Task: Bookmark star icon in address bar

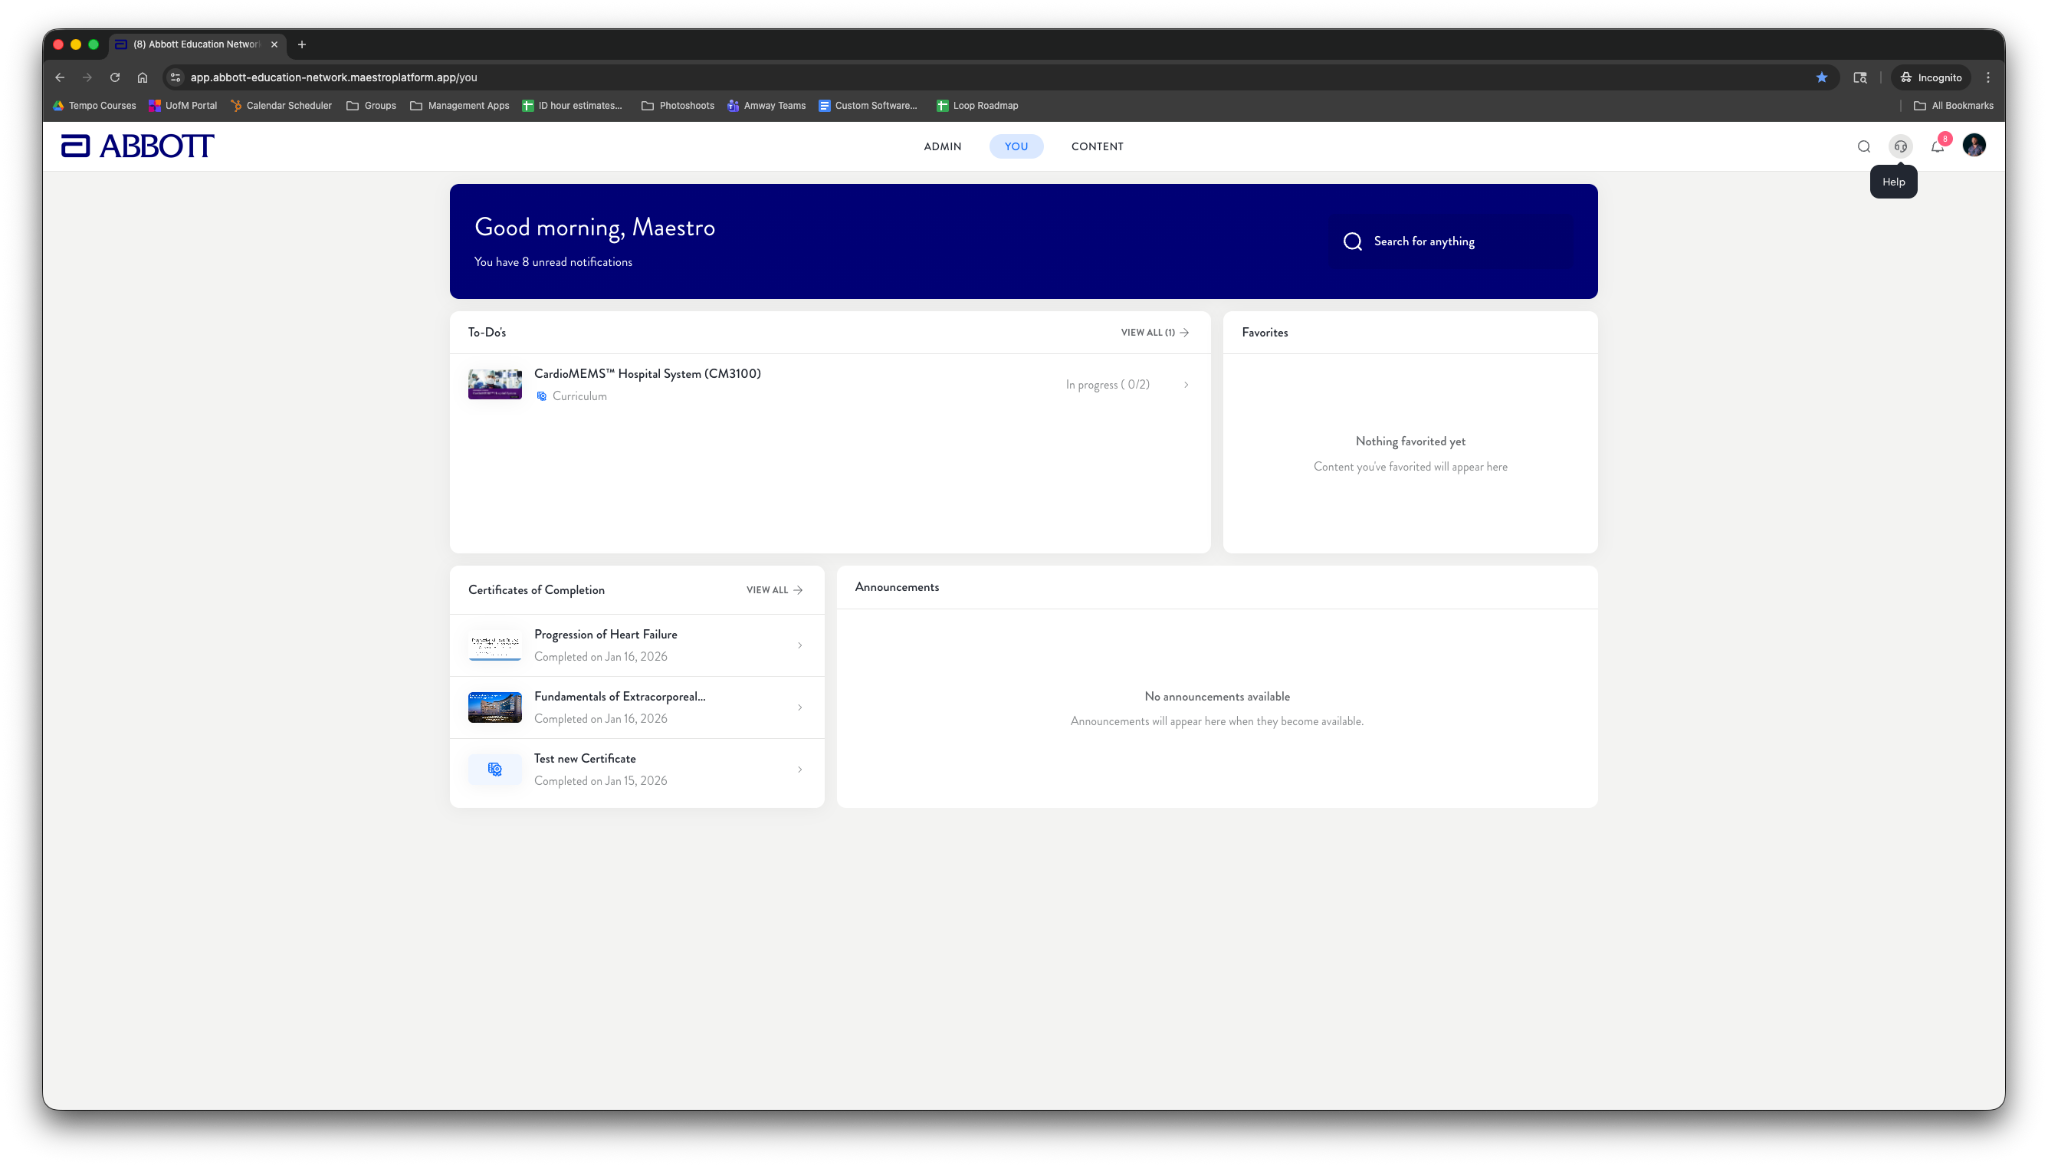Action: [x=1822, y=77]
